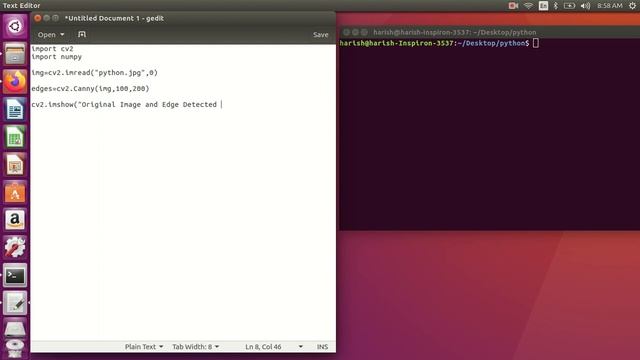Open the disc icon at launcher bottom
The image size is (640, 360).
pyautogui.click(x=15, y=349)
